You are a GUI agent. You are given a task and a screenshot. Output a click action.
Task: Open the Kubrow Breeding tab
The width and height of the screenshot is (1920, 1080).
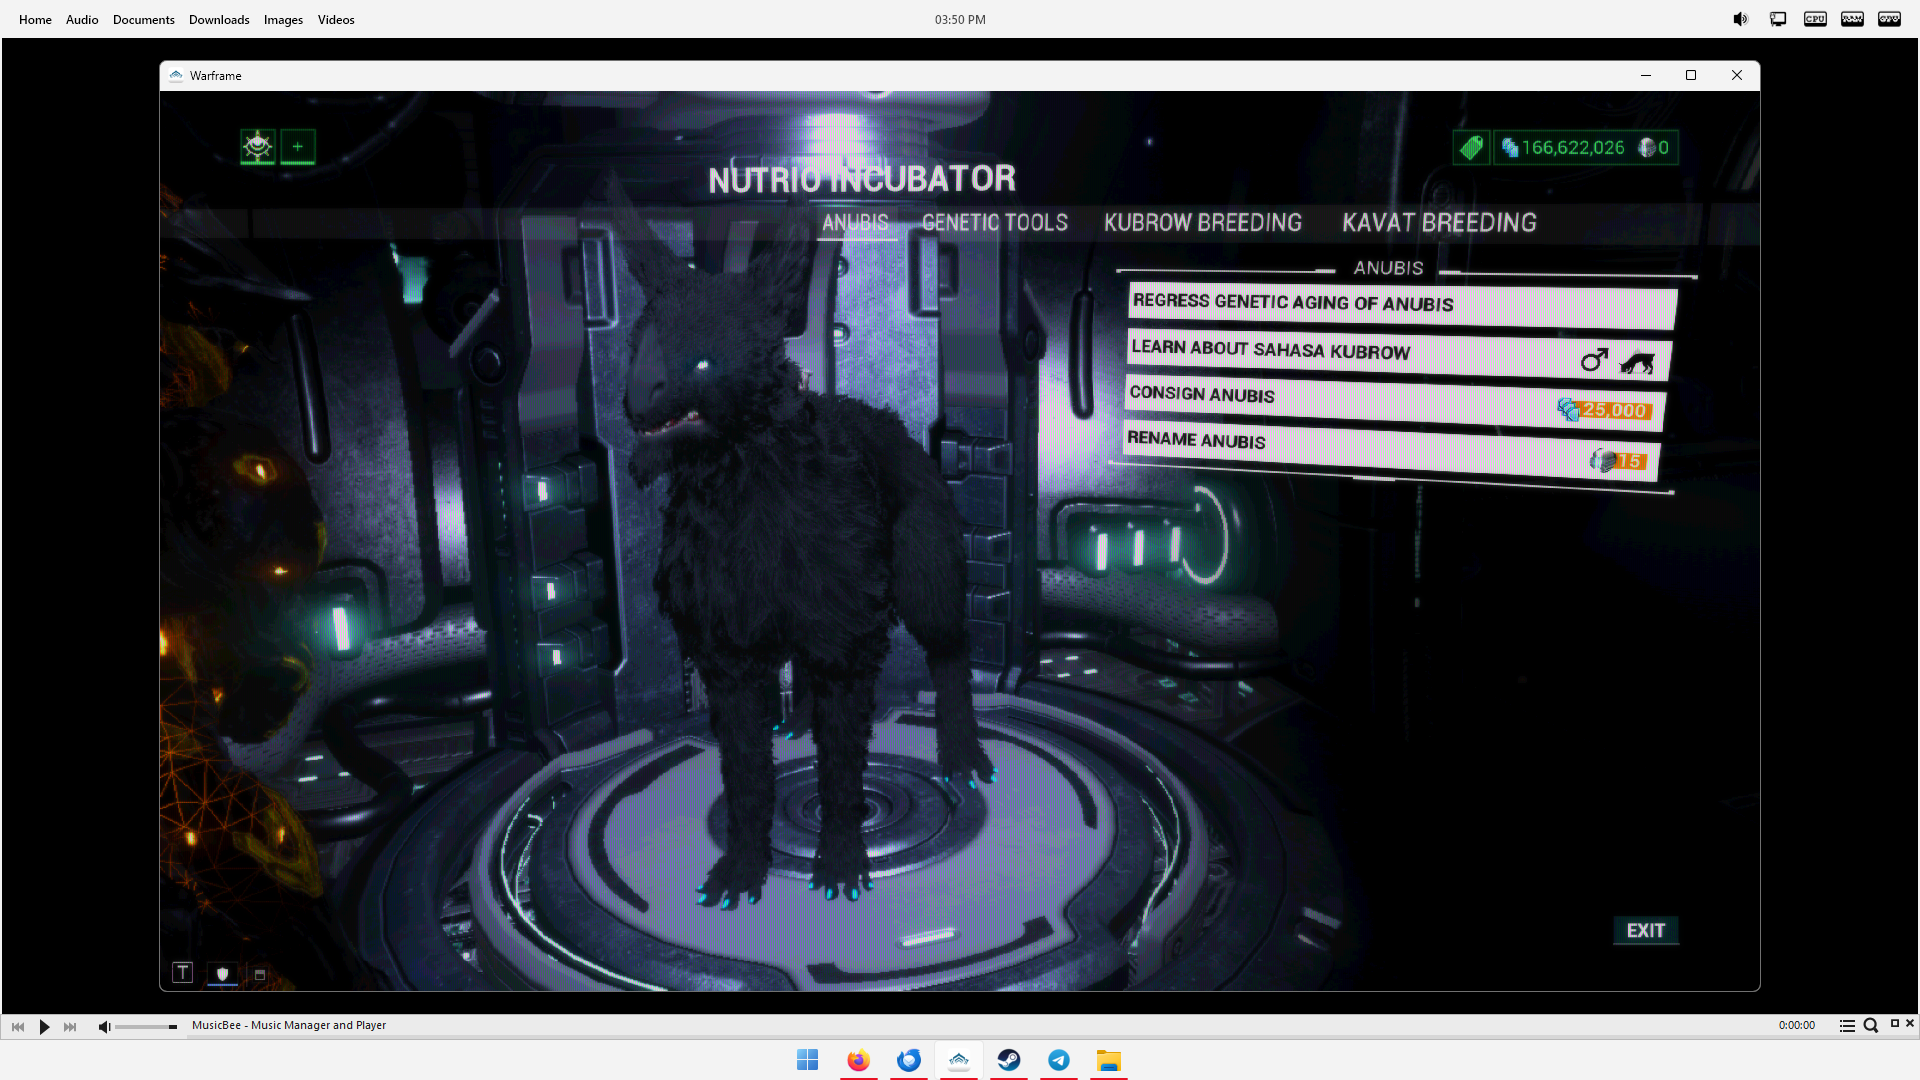coord(1202,222)
